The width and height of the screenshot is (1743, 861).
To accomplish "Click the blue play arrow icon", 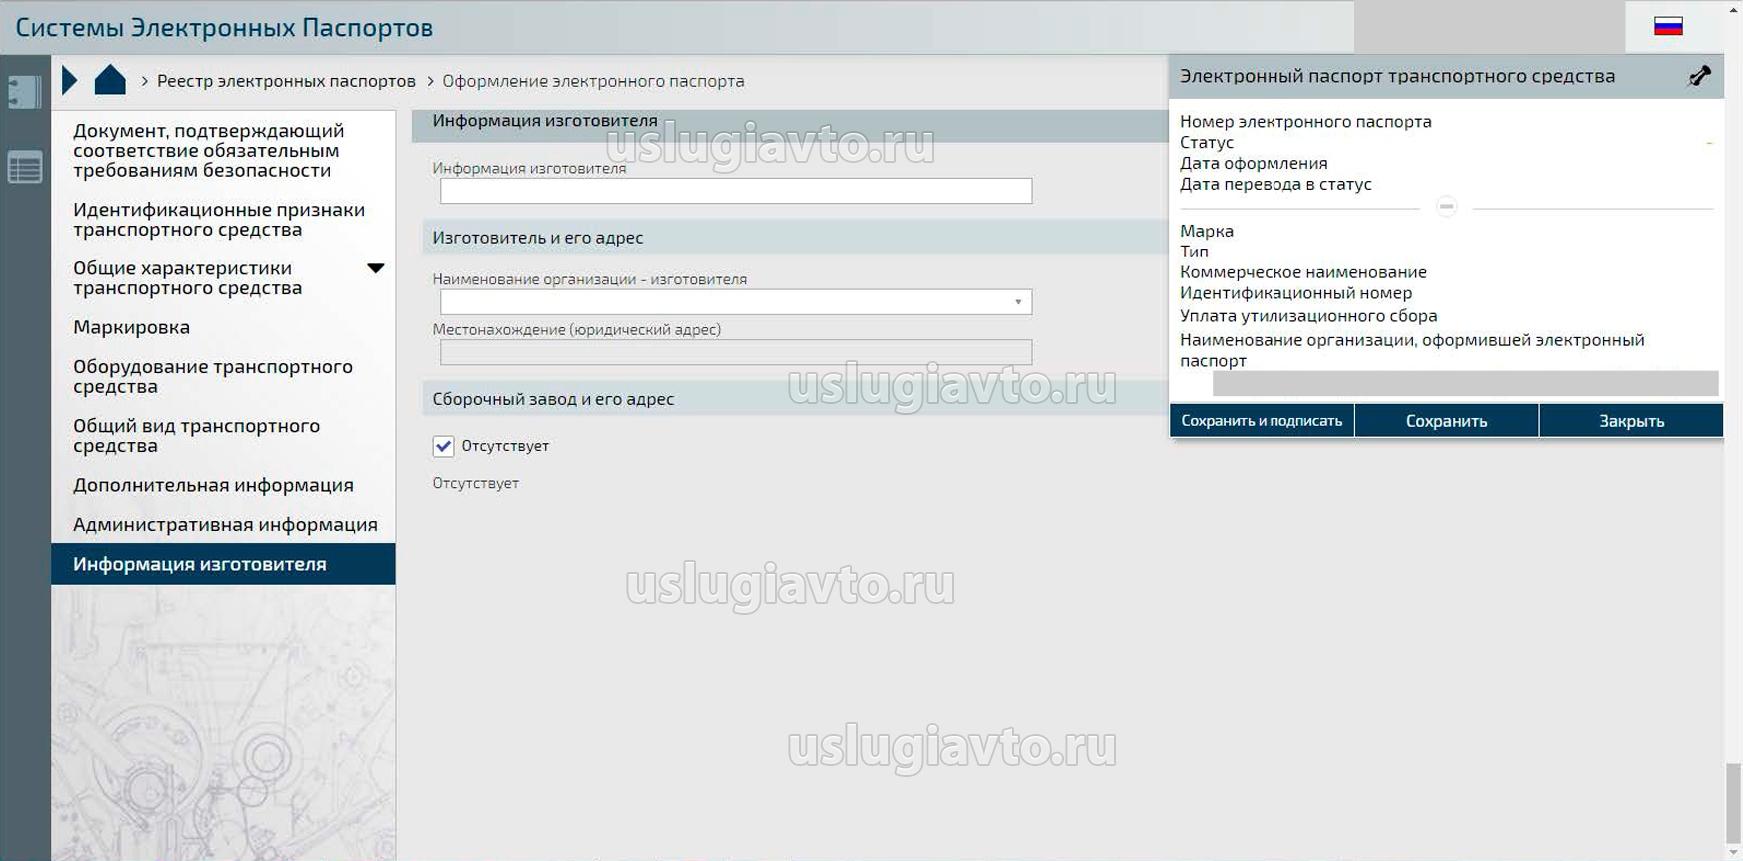I will (69, 80).
